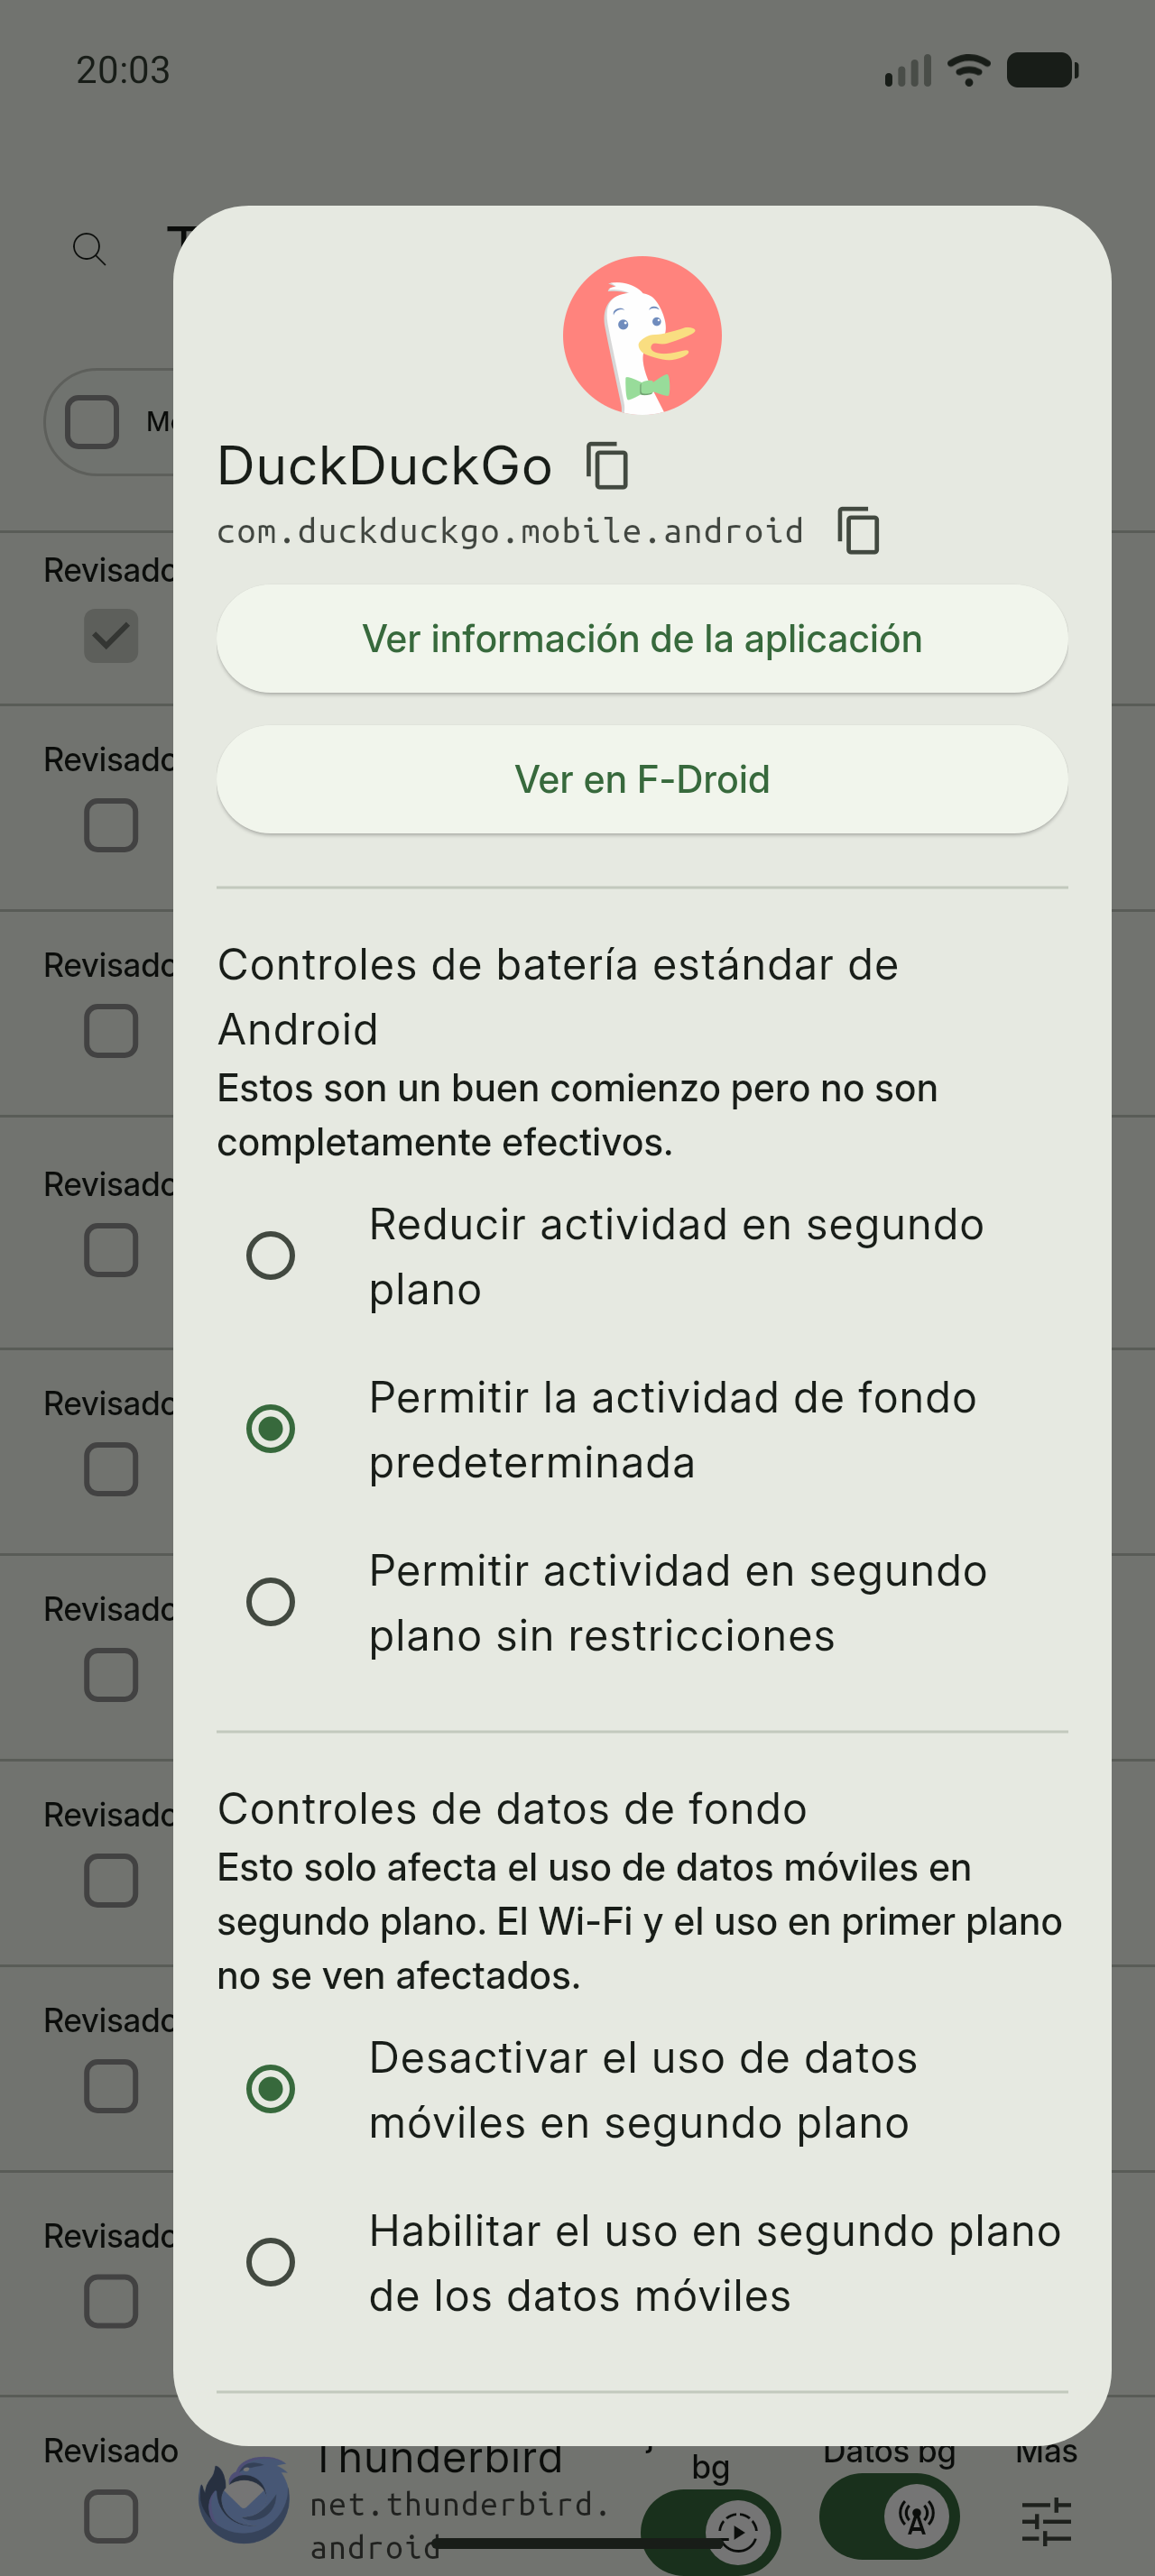Image resolution: width=1155 pixels, height=2576 pixels.
Task: Toggle Thunderbird's background battery activity switch
Action: [x=710, y=2532]
